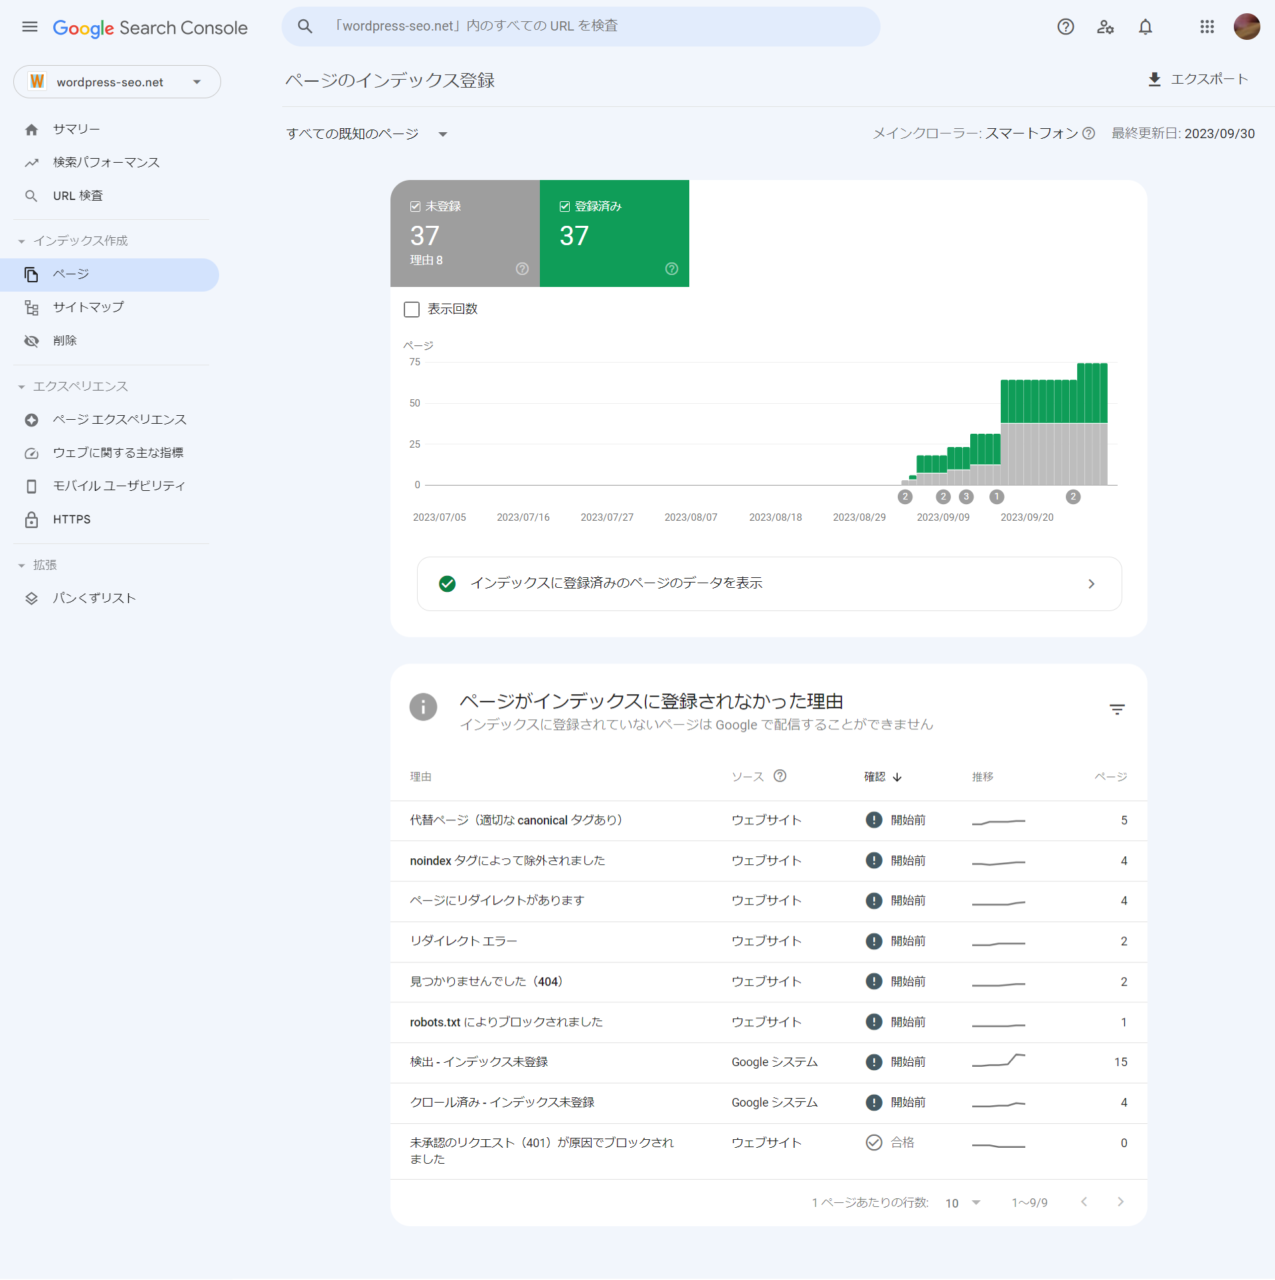Click the URL inspection search field
The image size is (1275, 1280).
[581, 26]
